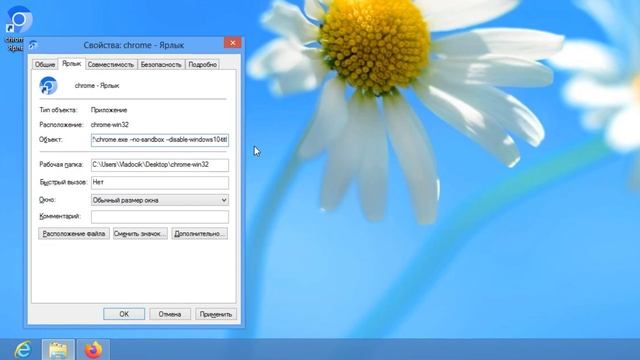This screenshot has height=360, width=640.
Task: Switch to the Общие tab
Action: 44,64
